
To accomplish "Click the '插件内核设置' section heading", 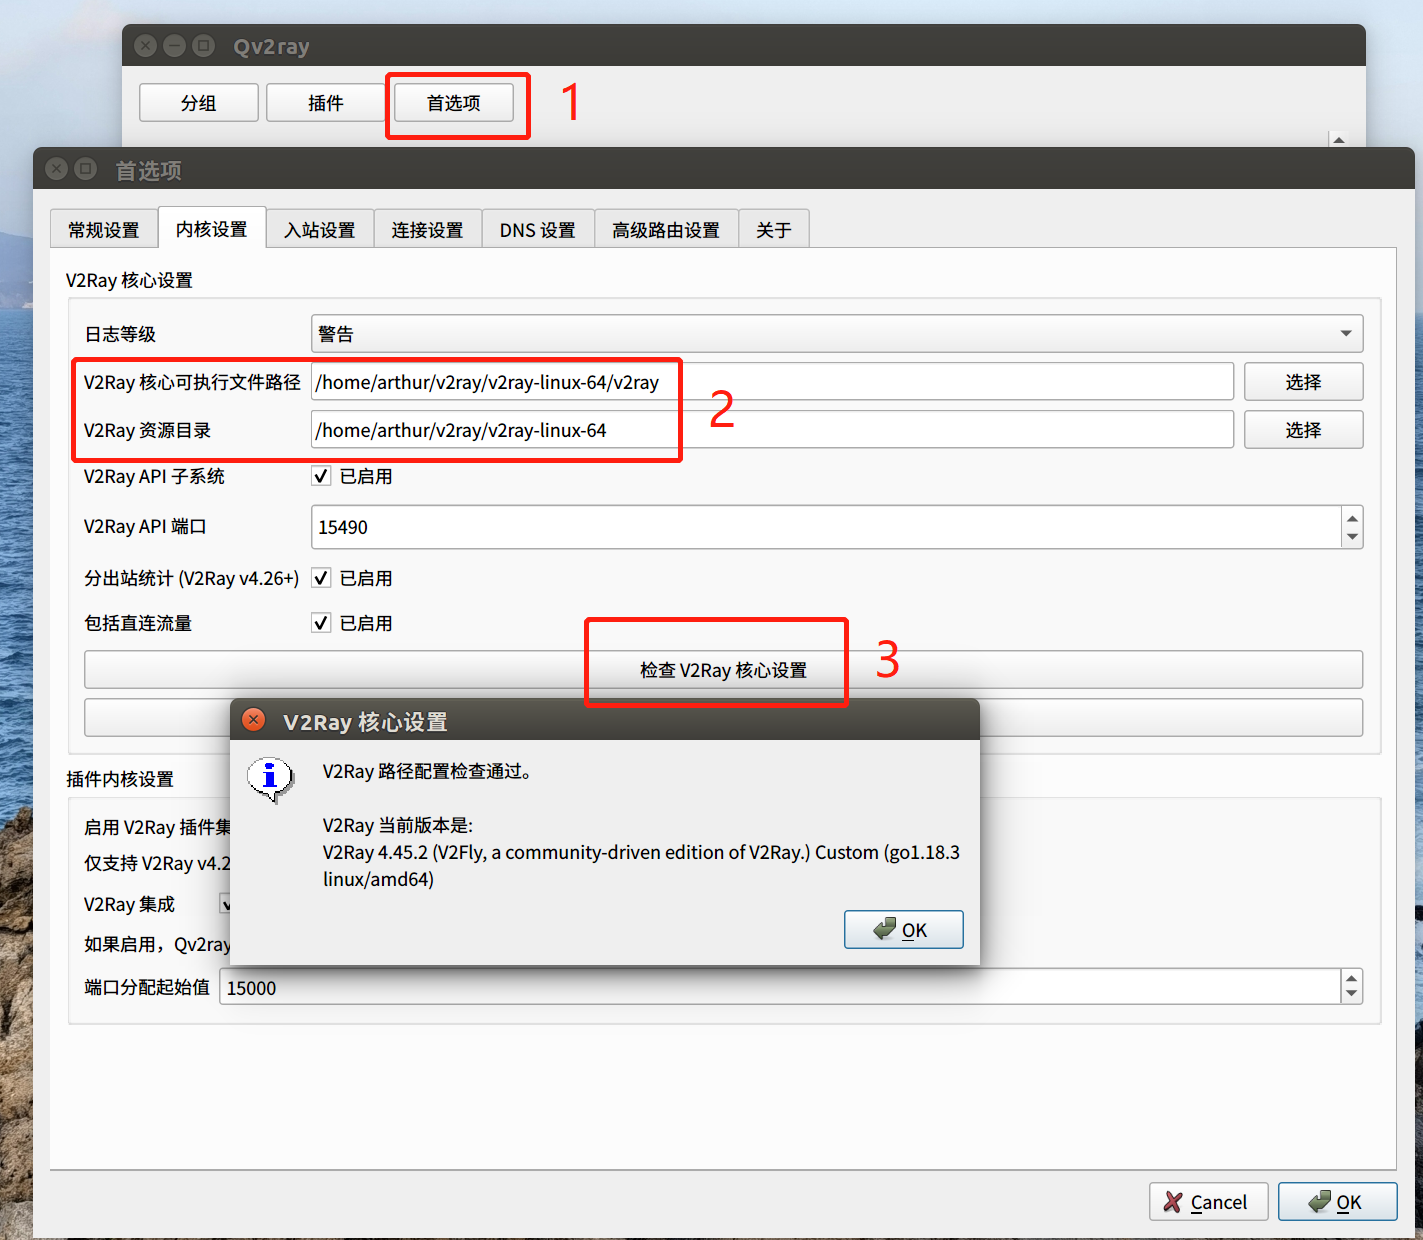I will [x=120, y=779].
